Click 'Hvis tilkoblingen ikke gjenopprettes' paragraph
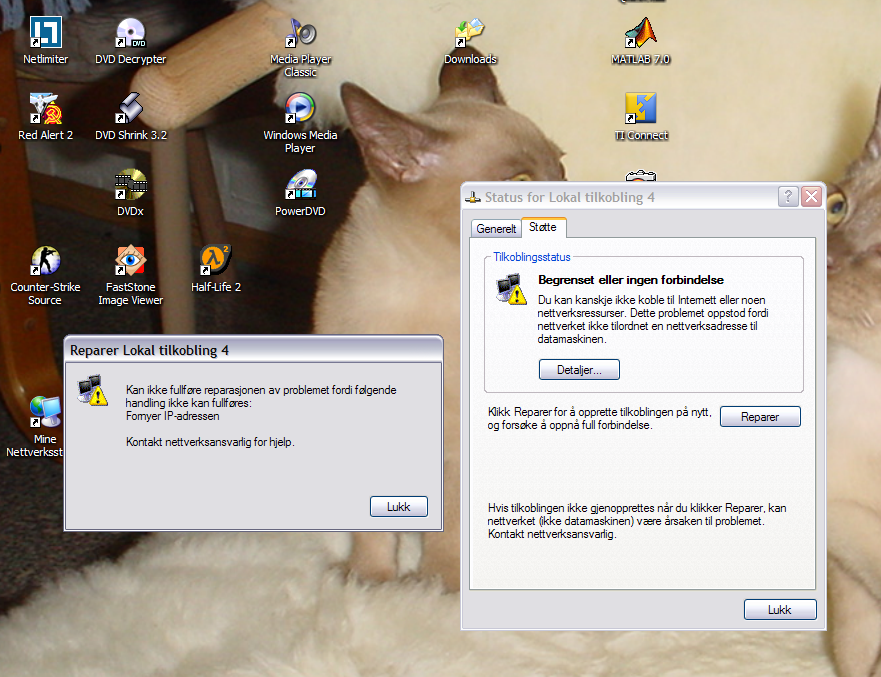This screenshot has width=881, height=677. 637,521
